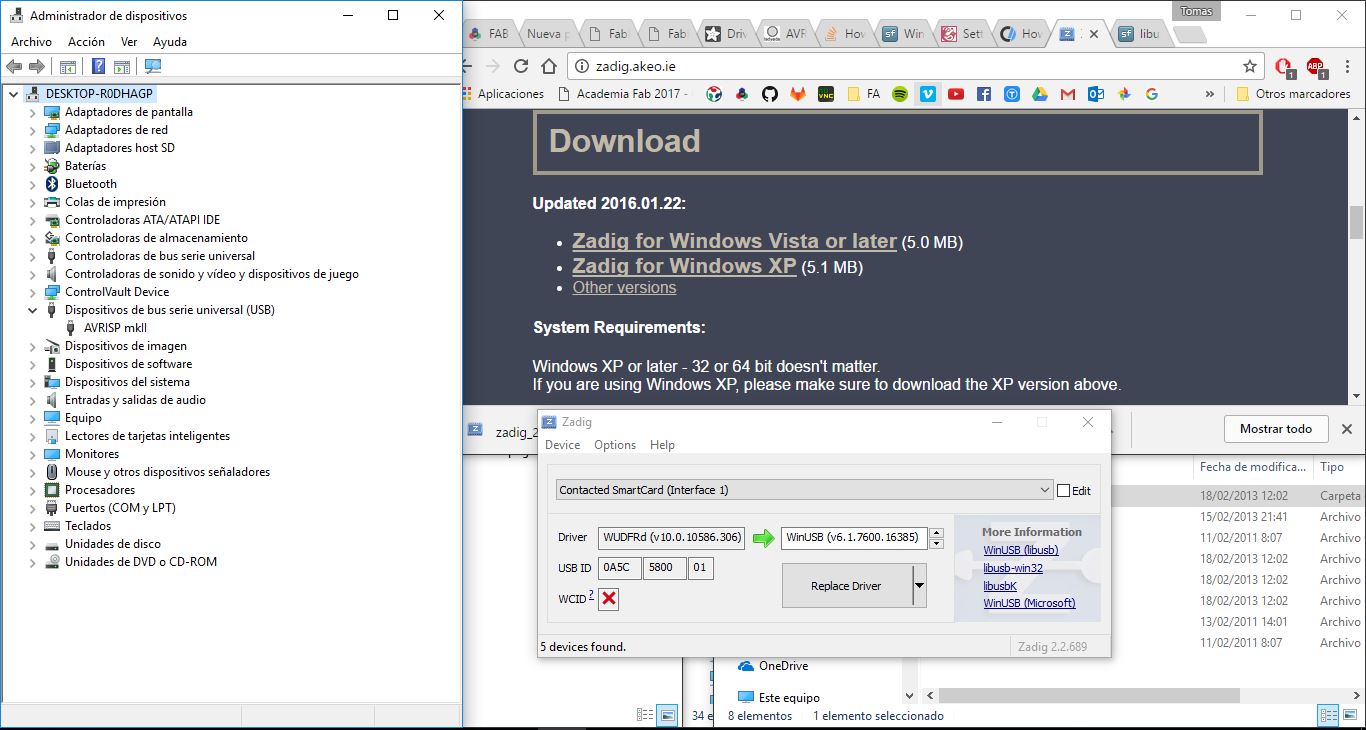Open the Replace Driver split arrow dropdown

920,586
